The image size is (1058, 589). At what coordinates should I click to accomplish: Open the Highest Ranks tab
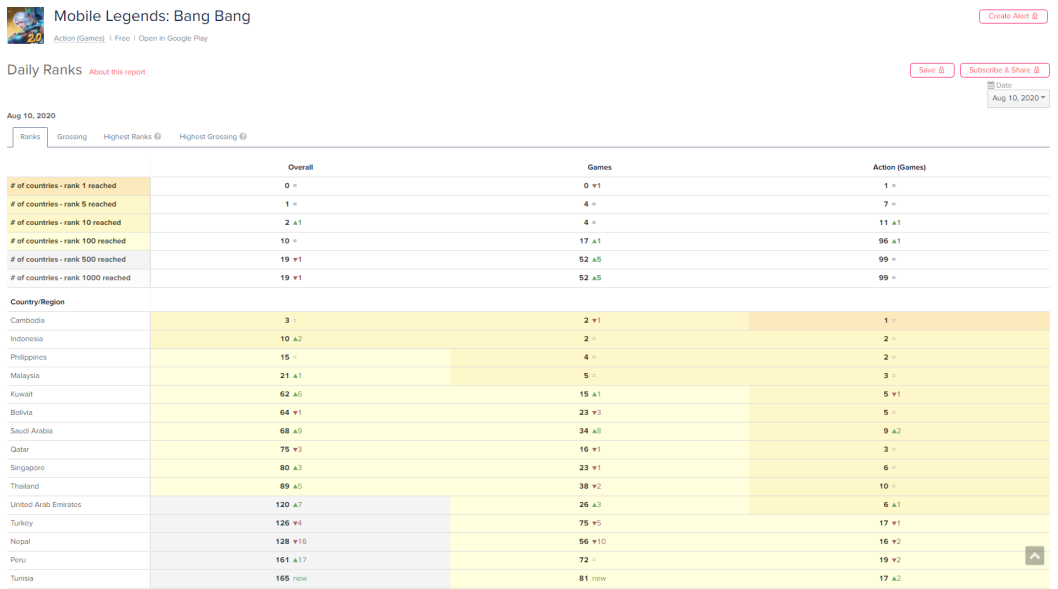tap(128, 137)
